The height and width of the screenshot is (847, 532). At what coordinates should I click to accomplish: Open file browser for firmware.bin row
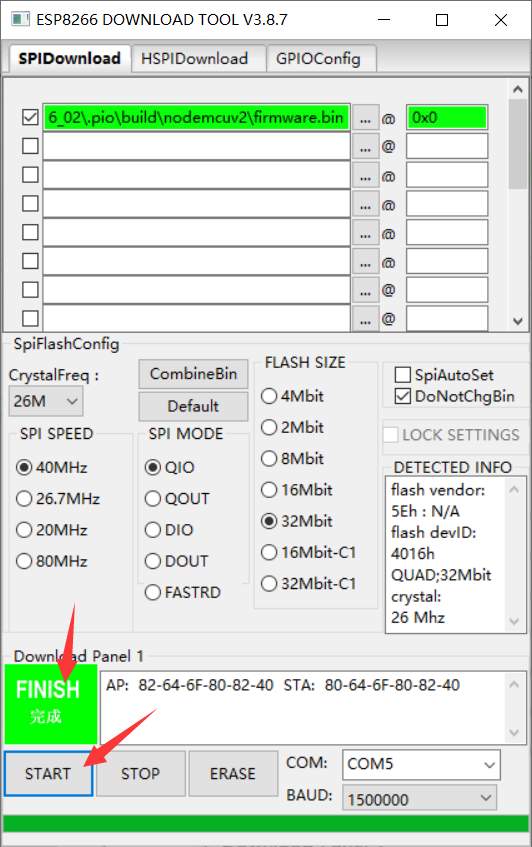pos(366,118)
